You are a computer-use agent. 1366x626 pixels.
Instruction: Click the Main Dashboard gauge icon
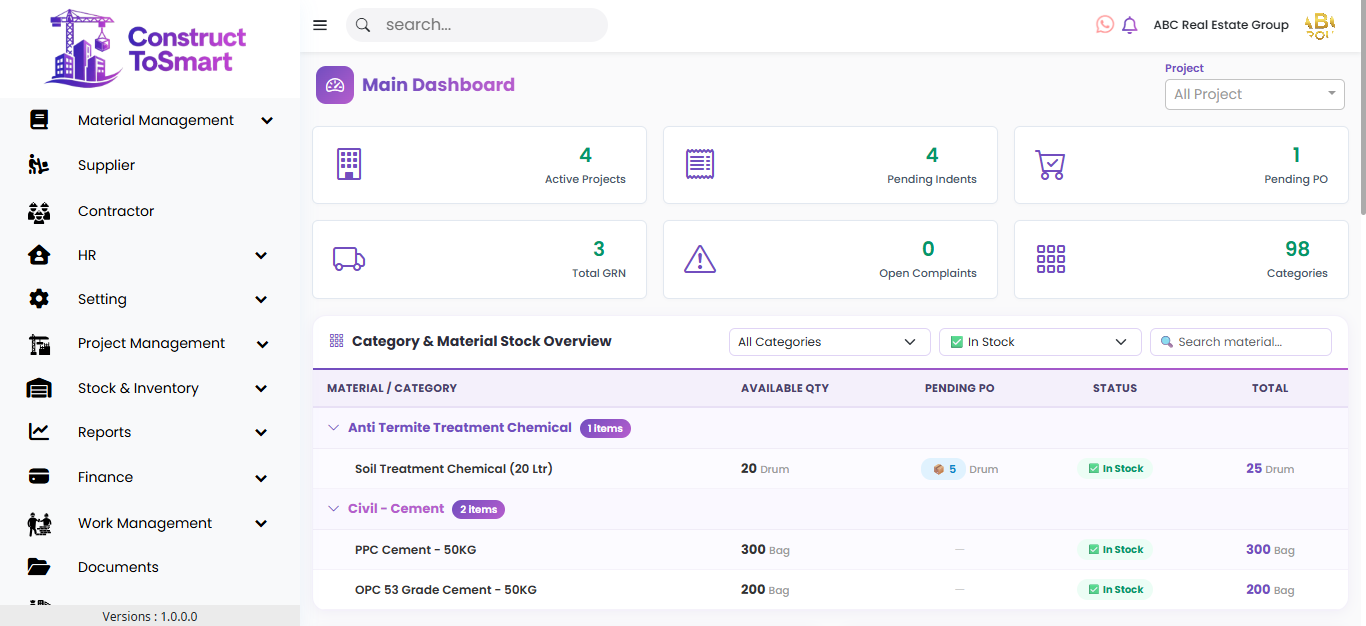335,85
